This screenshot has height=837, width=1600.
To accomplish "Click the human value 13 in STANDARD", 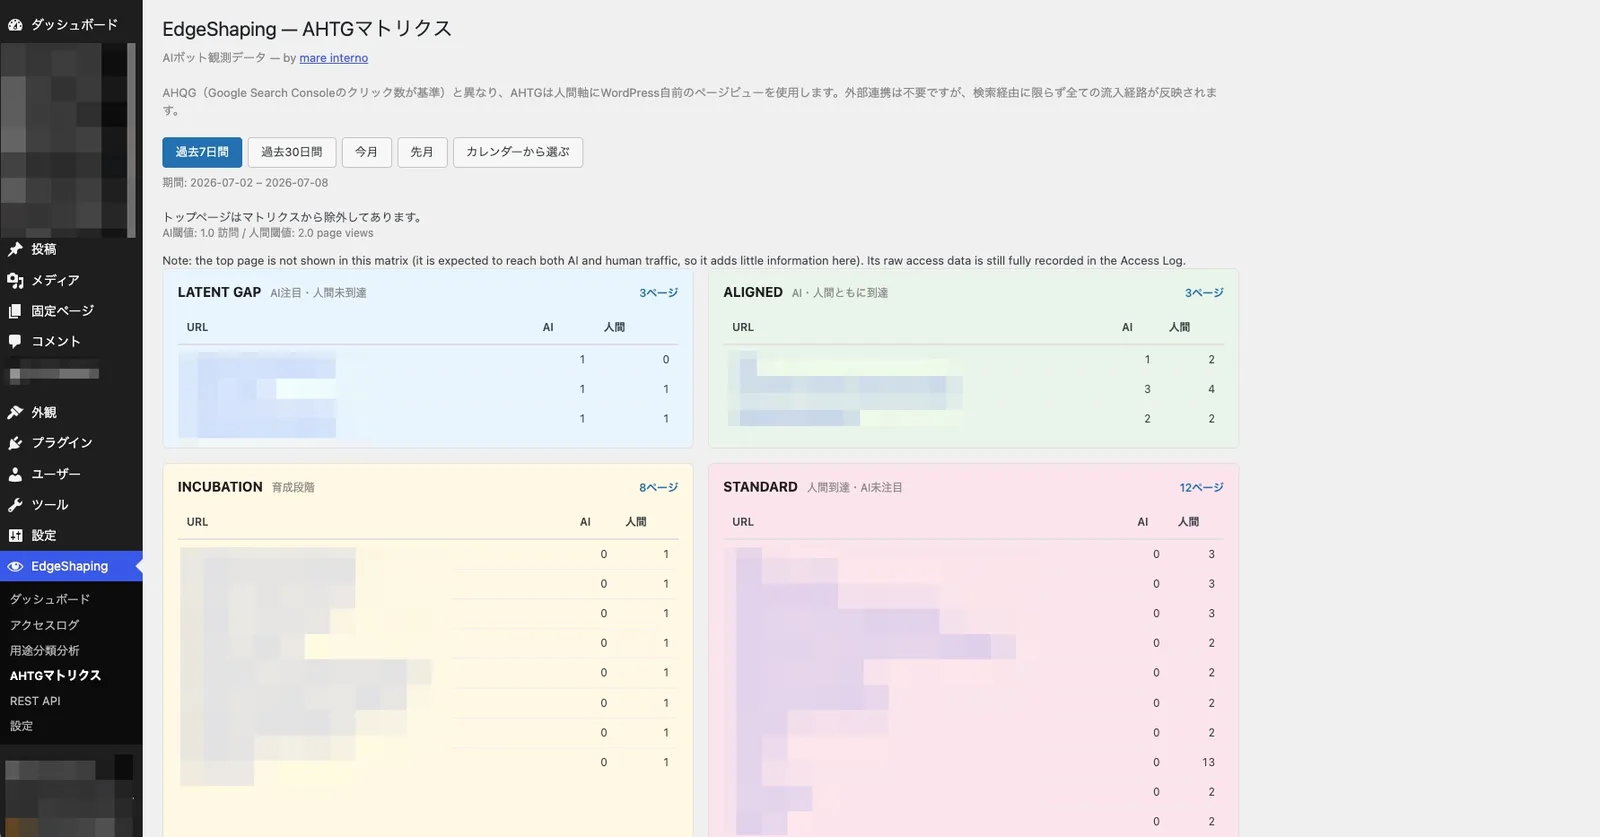I will [1208, 762].
